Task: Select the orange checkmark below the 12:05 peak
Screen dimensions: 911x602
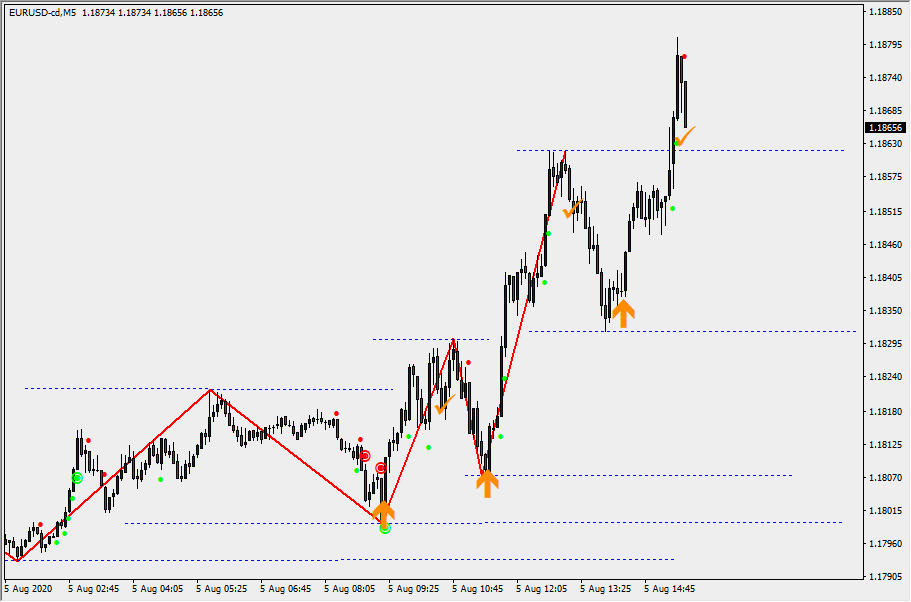Action: 573,209
